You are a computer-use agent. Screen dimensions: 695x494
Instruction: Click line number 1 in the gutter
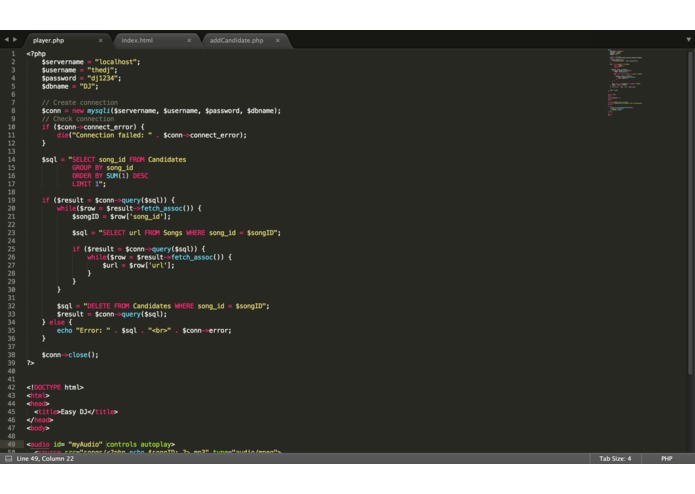tap(13, 54)
